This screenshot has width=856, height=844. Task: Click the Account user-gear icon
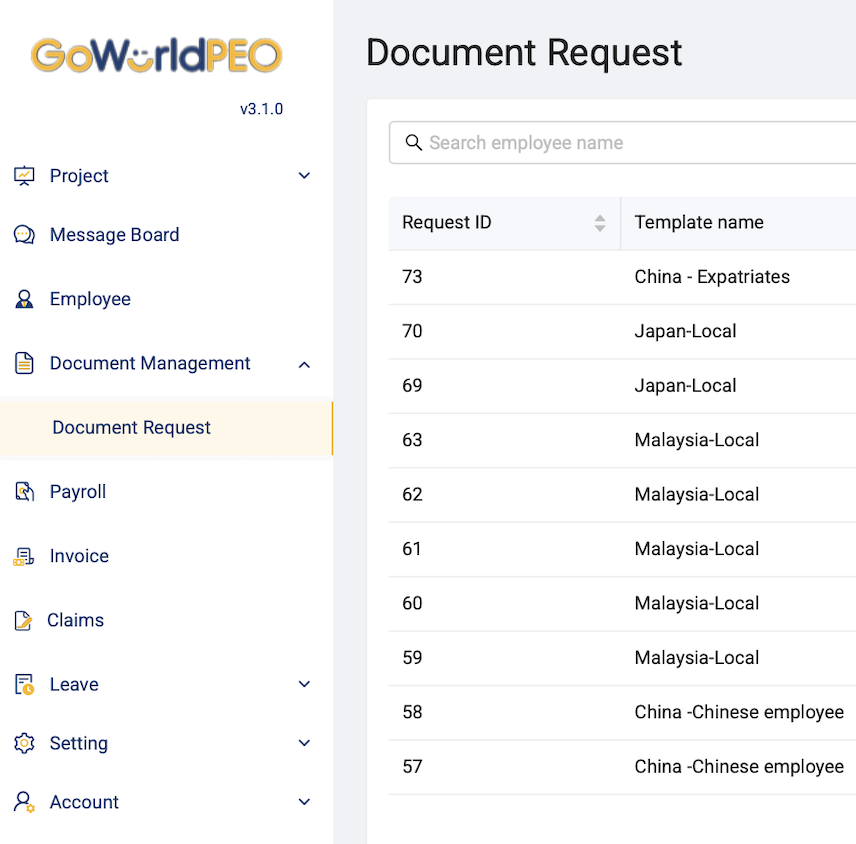(x=24, y=802)
